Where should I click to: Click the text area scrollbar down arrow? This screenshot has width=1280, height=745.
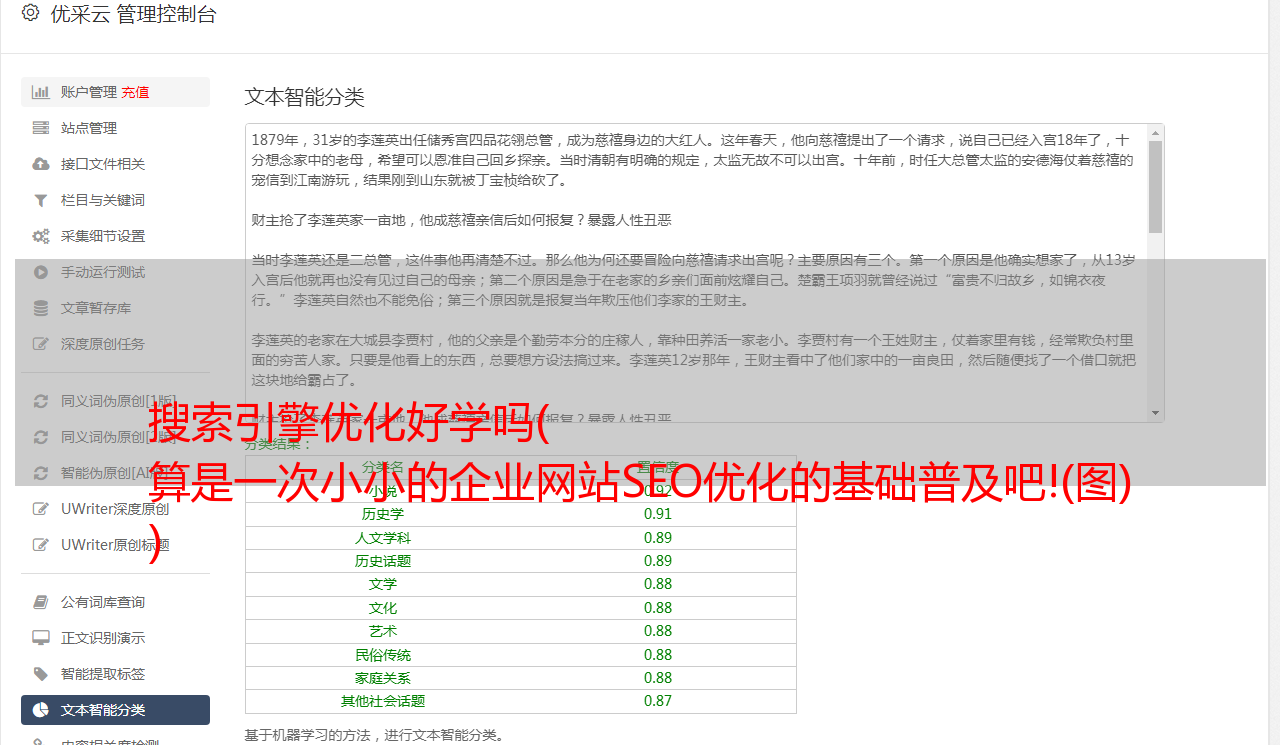coord(1156,413)
